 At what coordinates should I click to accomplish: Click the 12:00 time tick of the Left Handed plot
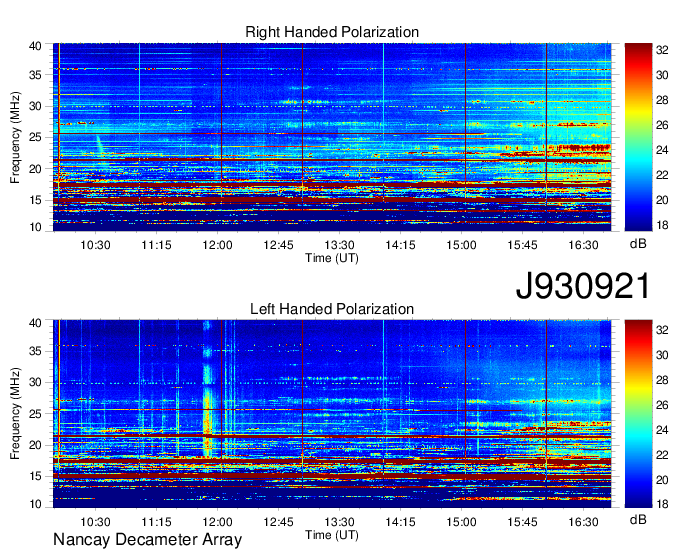click(x=217, y=522)
